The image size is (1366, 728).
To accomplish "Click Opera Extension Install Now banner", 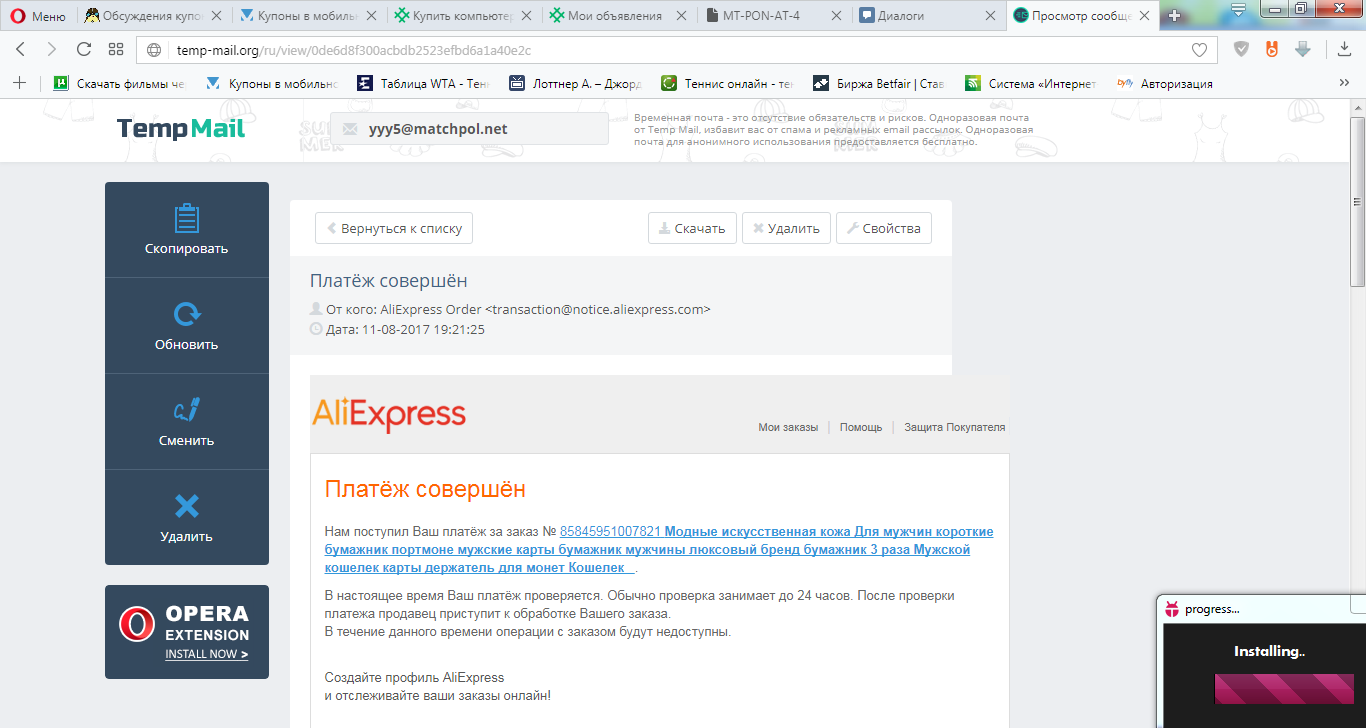I will tap(187, 632).
